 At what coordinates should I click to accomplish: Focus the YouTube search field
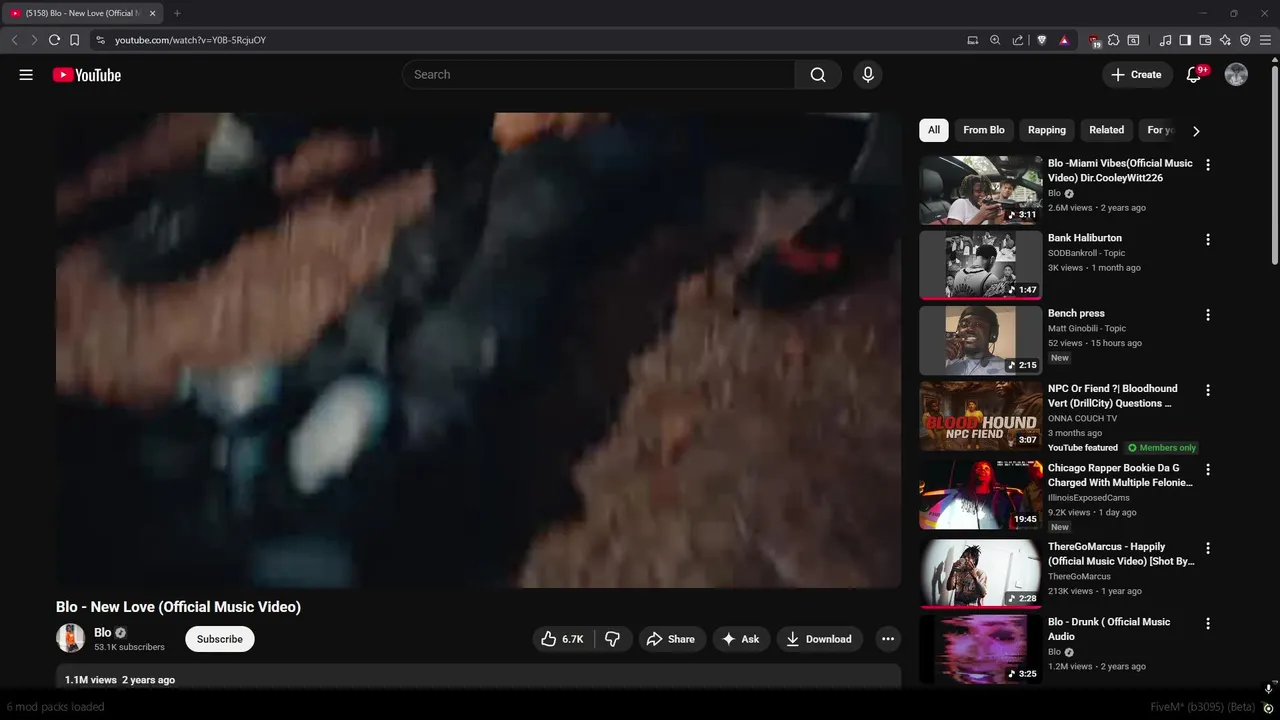pyautogui.click(x=598, y=75)
